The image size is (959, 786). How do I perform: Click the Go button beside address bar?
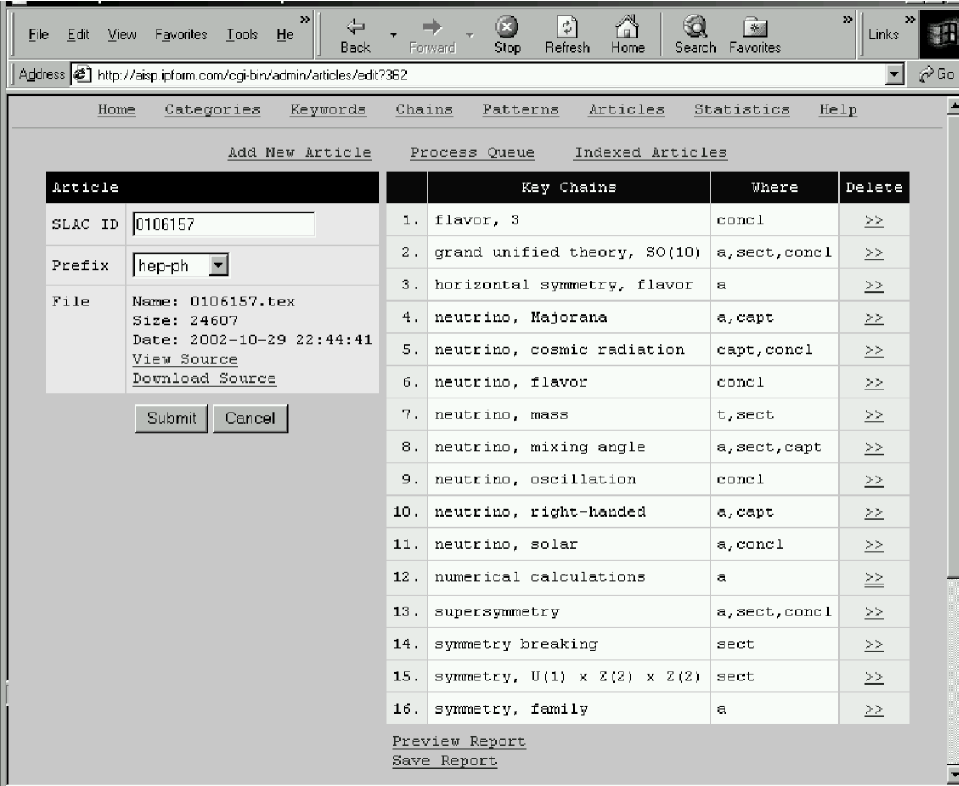(x=942, y=76)
